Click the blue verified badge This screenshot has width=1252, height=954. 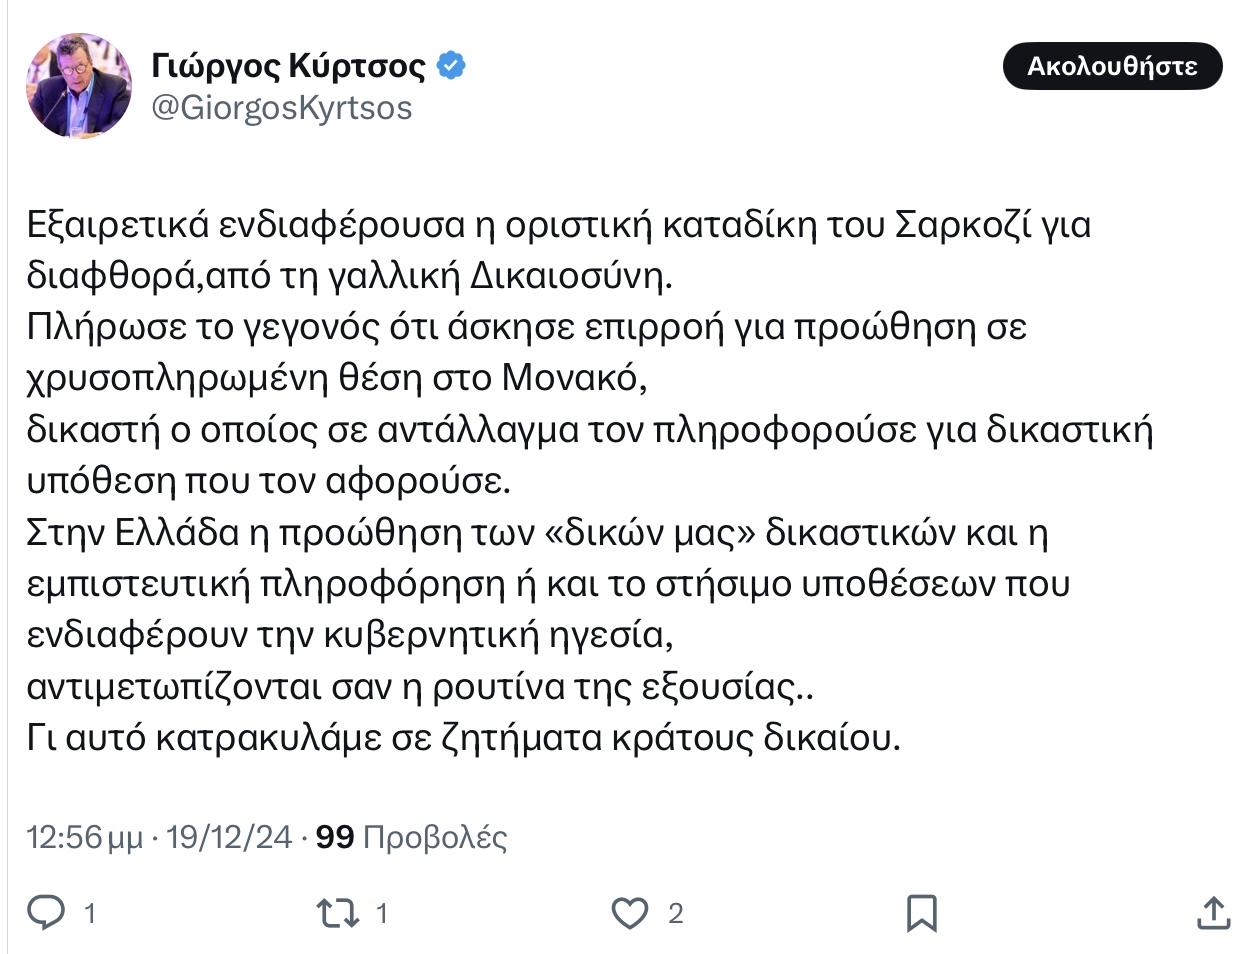tap(452, 66)
